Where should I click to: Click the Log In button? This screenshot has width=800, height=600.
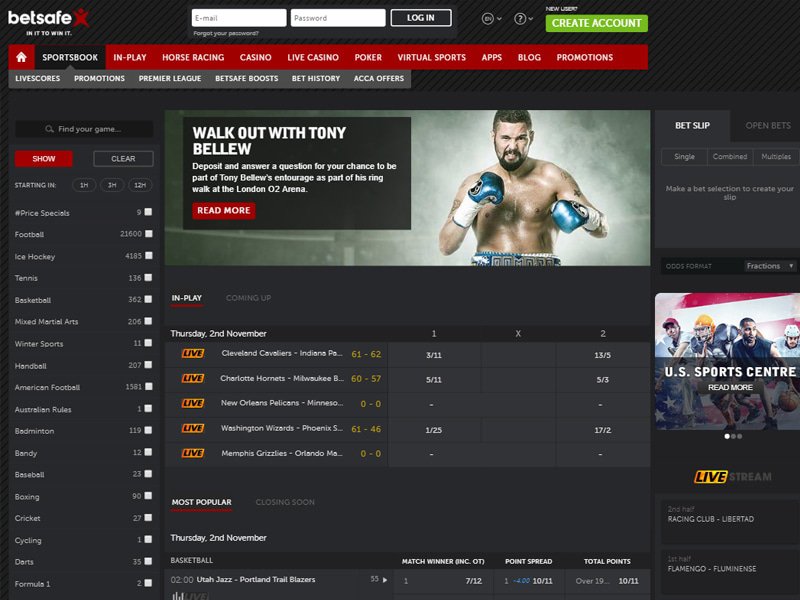[421, 18]
